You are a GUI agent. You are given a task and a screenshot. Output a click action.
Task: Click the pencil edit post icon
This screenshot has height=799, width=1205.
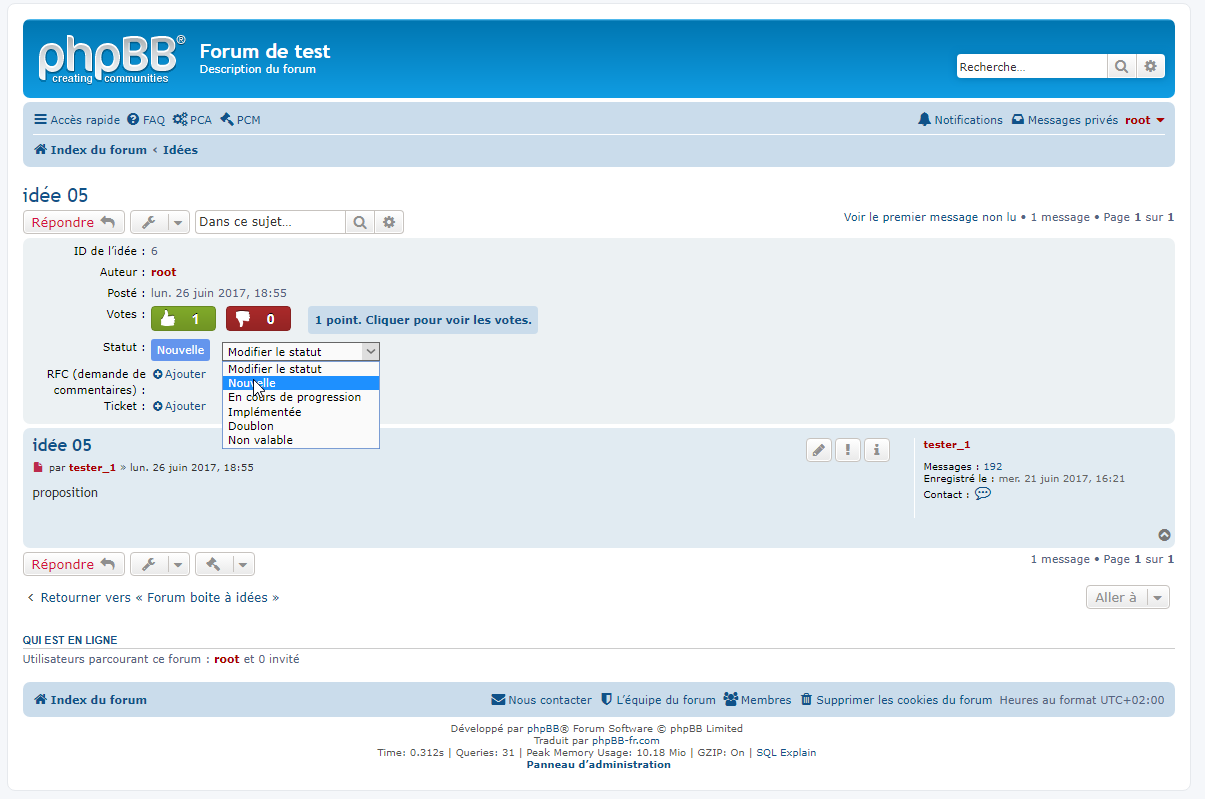click(x=819, y=450)
